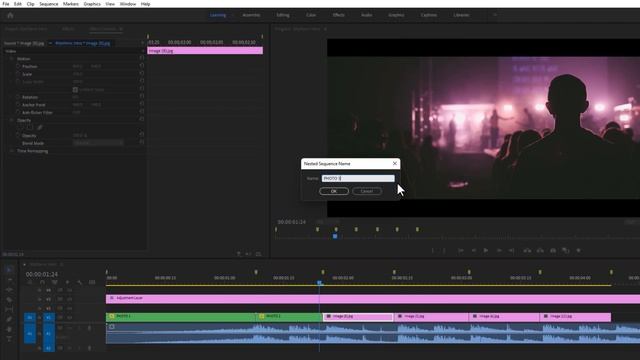Screen dimensions: 640x360
Task: Click the Adjustment Layer clip in timeline
Action: point(373,299)
